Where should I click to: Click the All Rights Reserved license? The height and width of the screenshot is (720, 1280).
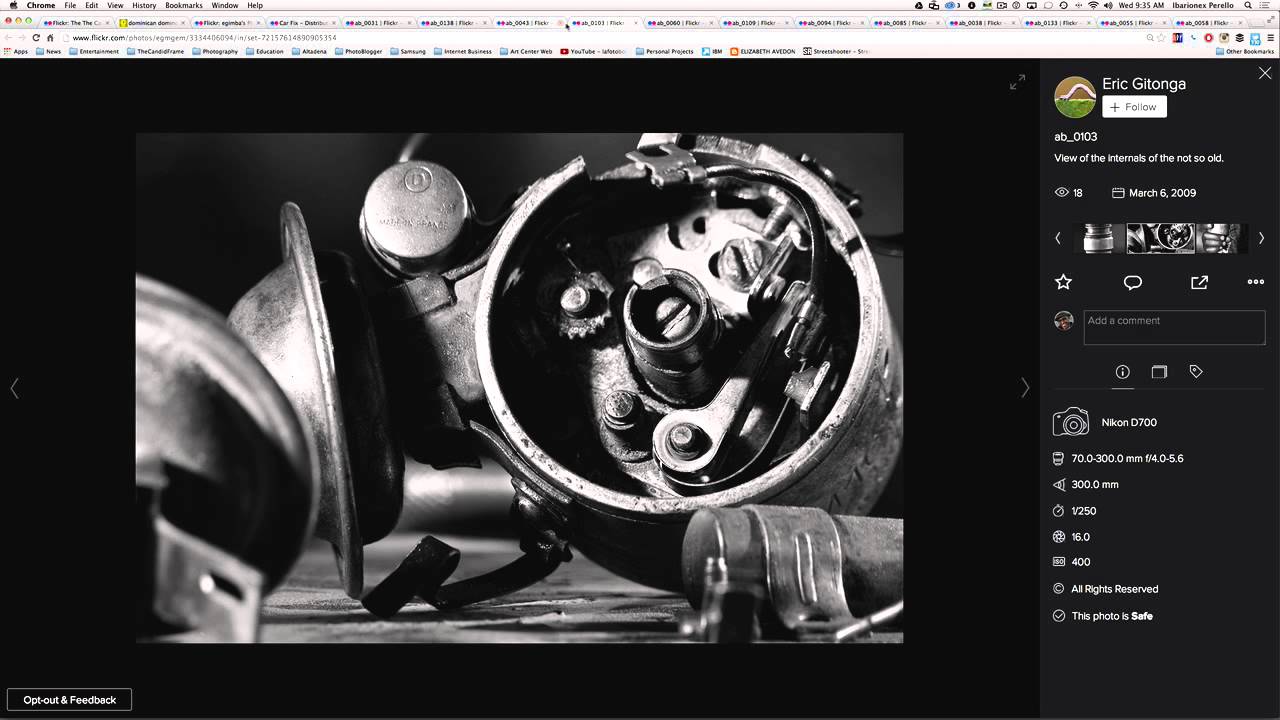[1115, 589]
